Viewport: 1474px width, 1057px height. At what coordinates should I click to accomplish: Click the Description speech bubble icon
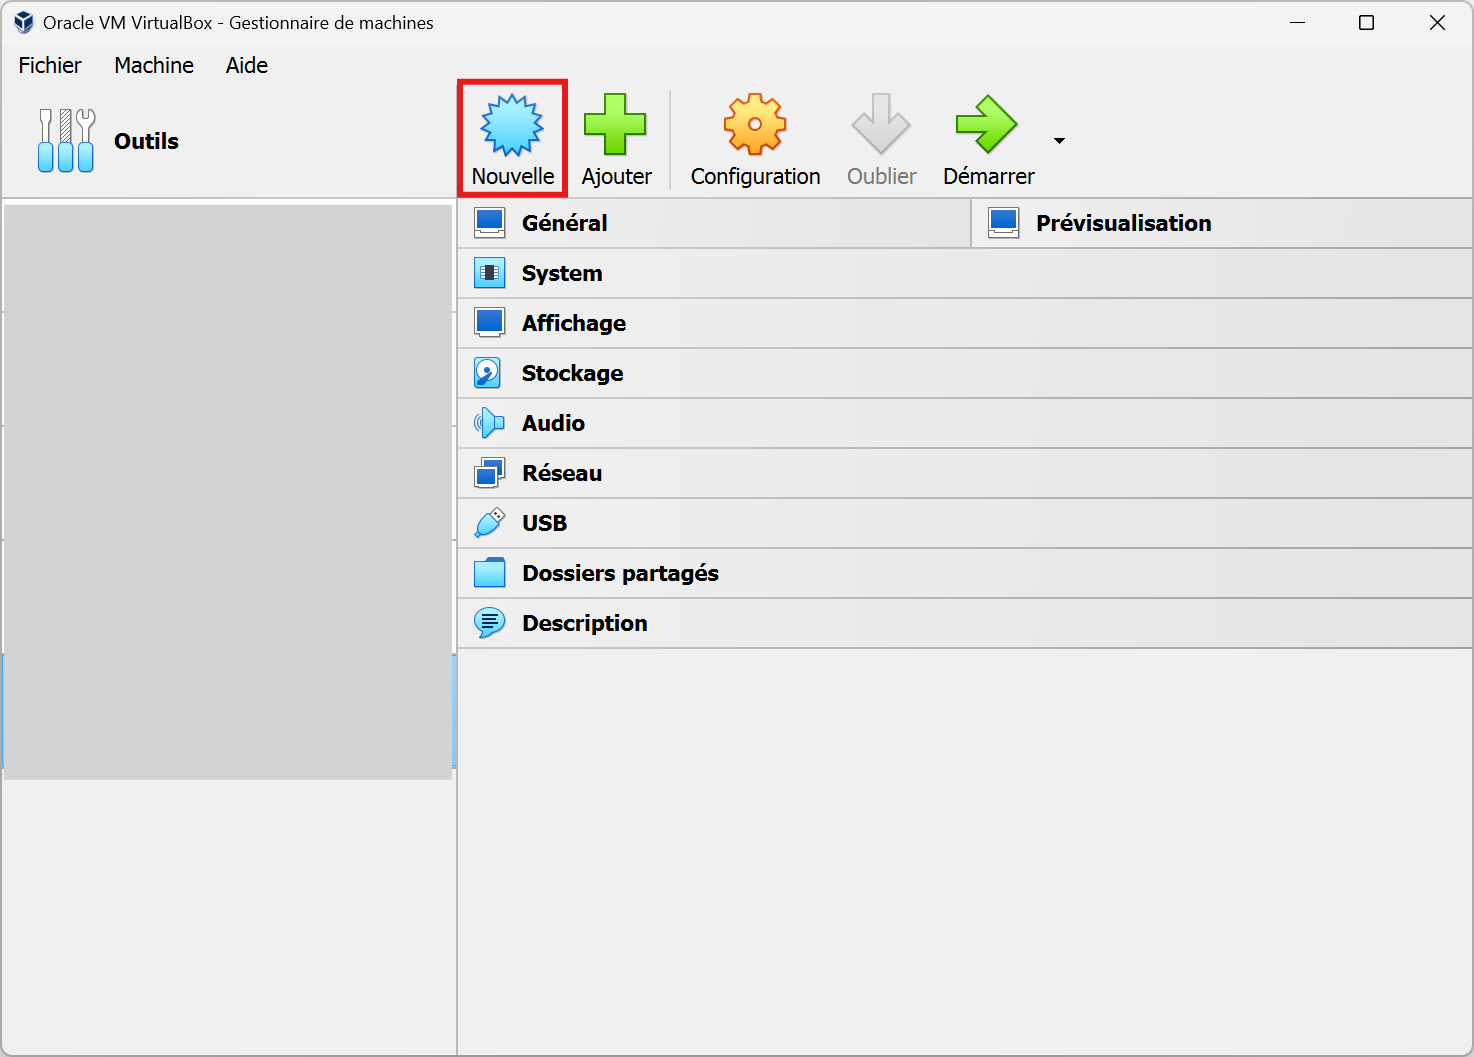(x=489, y=623)
